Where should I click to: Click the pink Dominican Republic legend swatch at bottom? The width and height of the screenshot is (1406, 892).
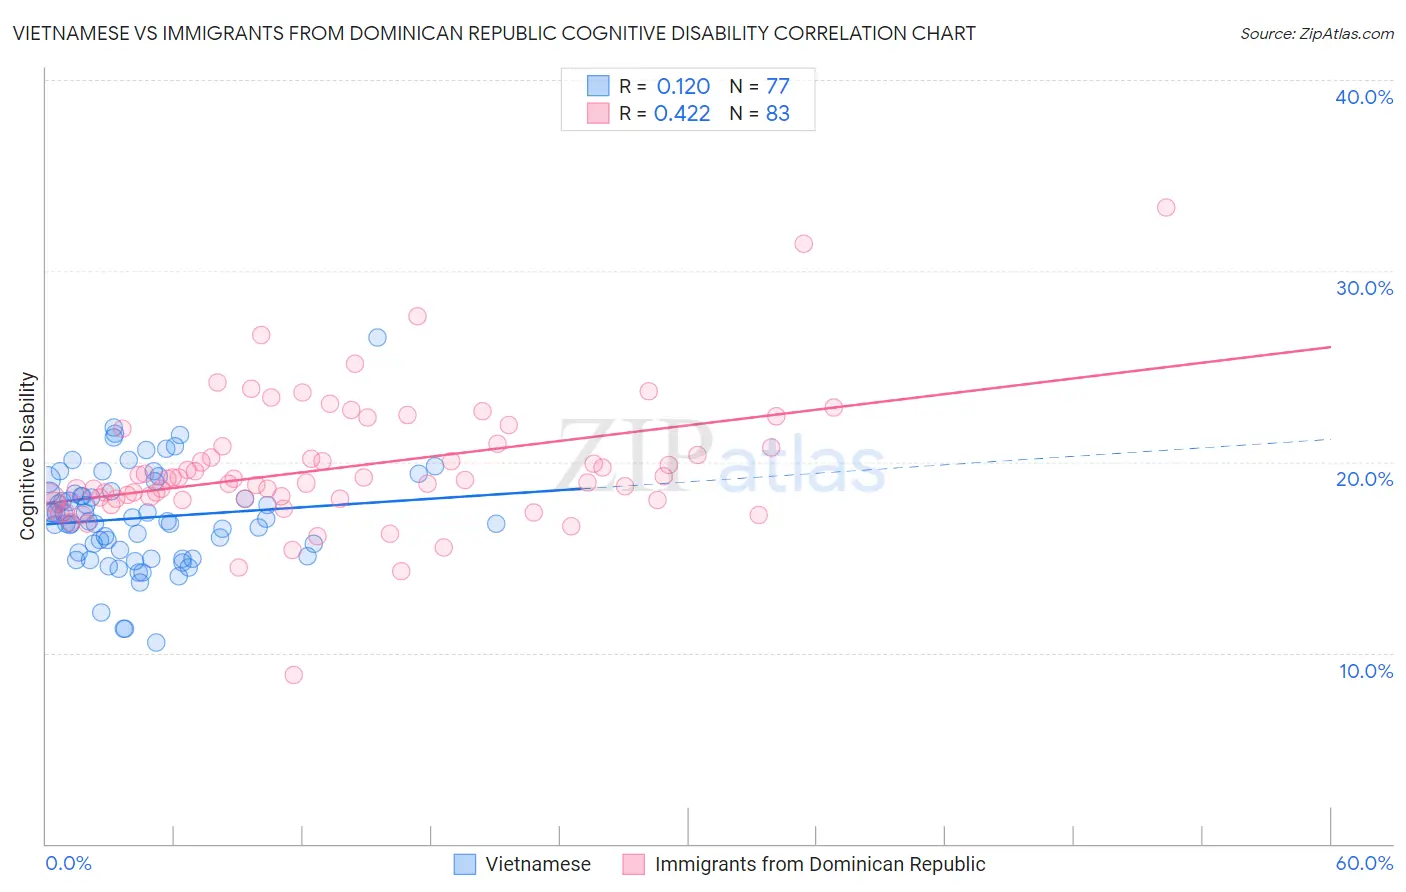633,864
